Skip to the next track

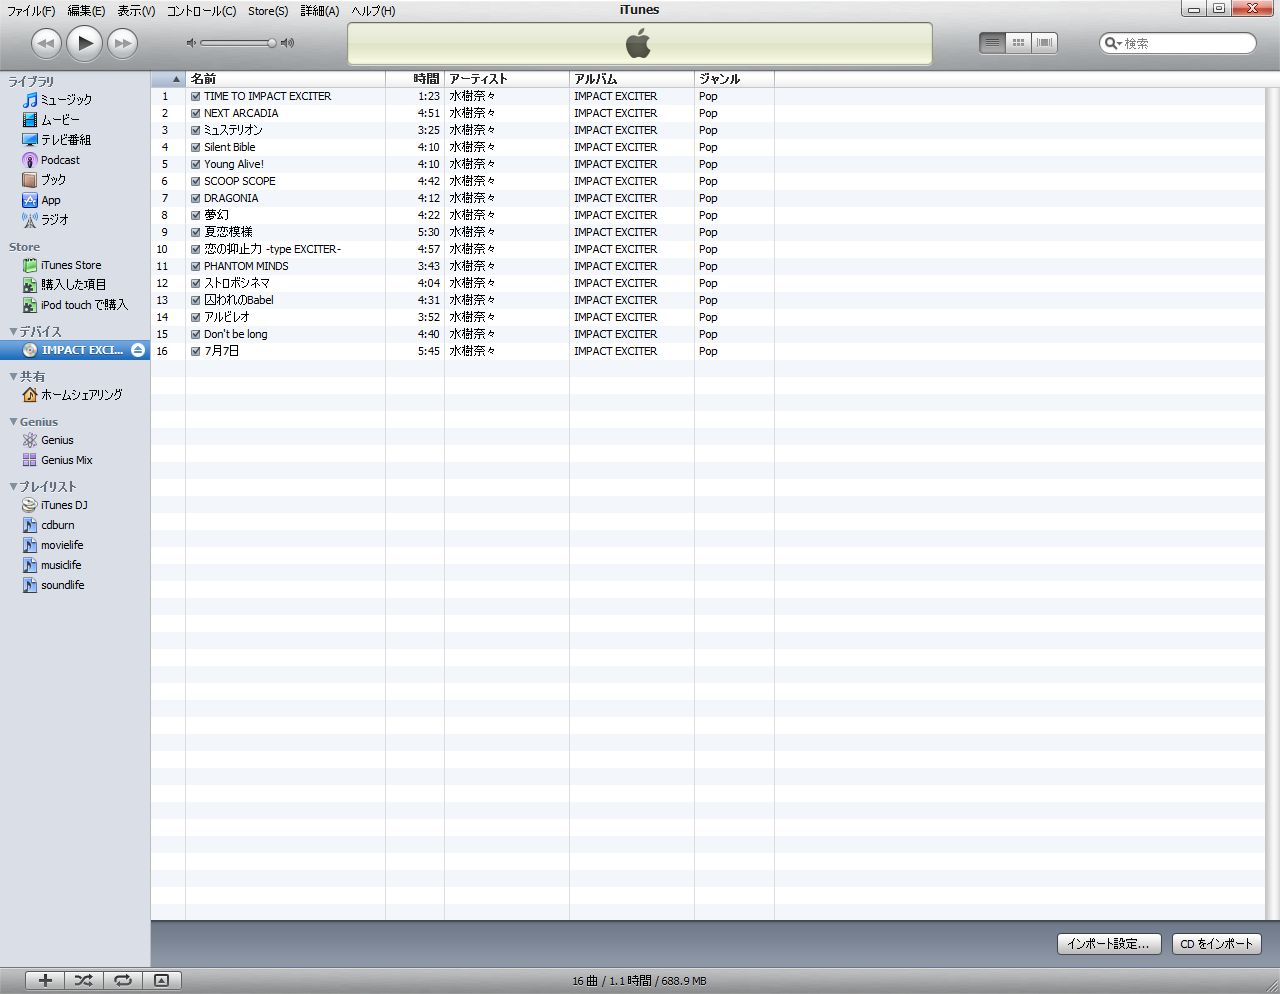tap(123, 43)
